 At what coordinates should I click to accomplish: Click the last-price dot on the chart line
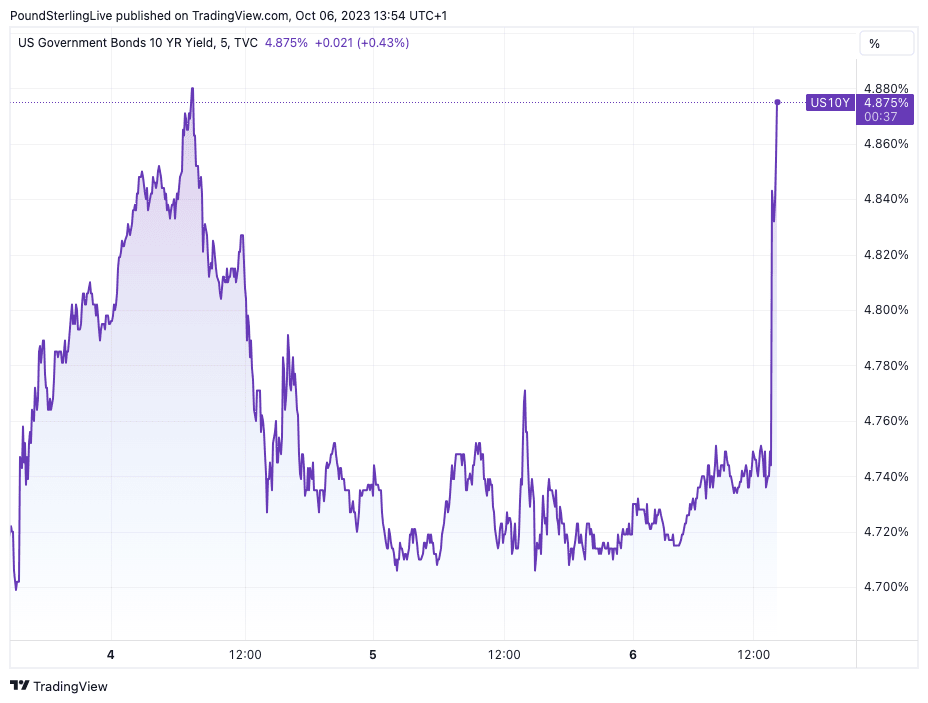click(777, 102)
